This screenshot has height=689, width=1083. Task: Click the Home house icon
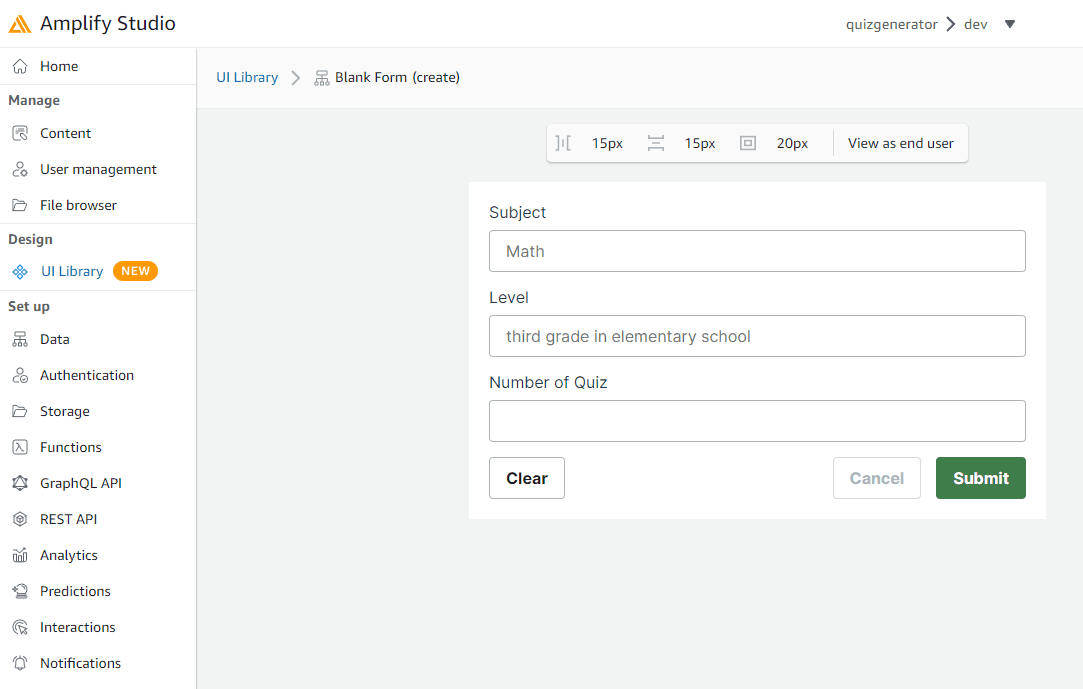click(19, 66)
